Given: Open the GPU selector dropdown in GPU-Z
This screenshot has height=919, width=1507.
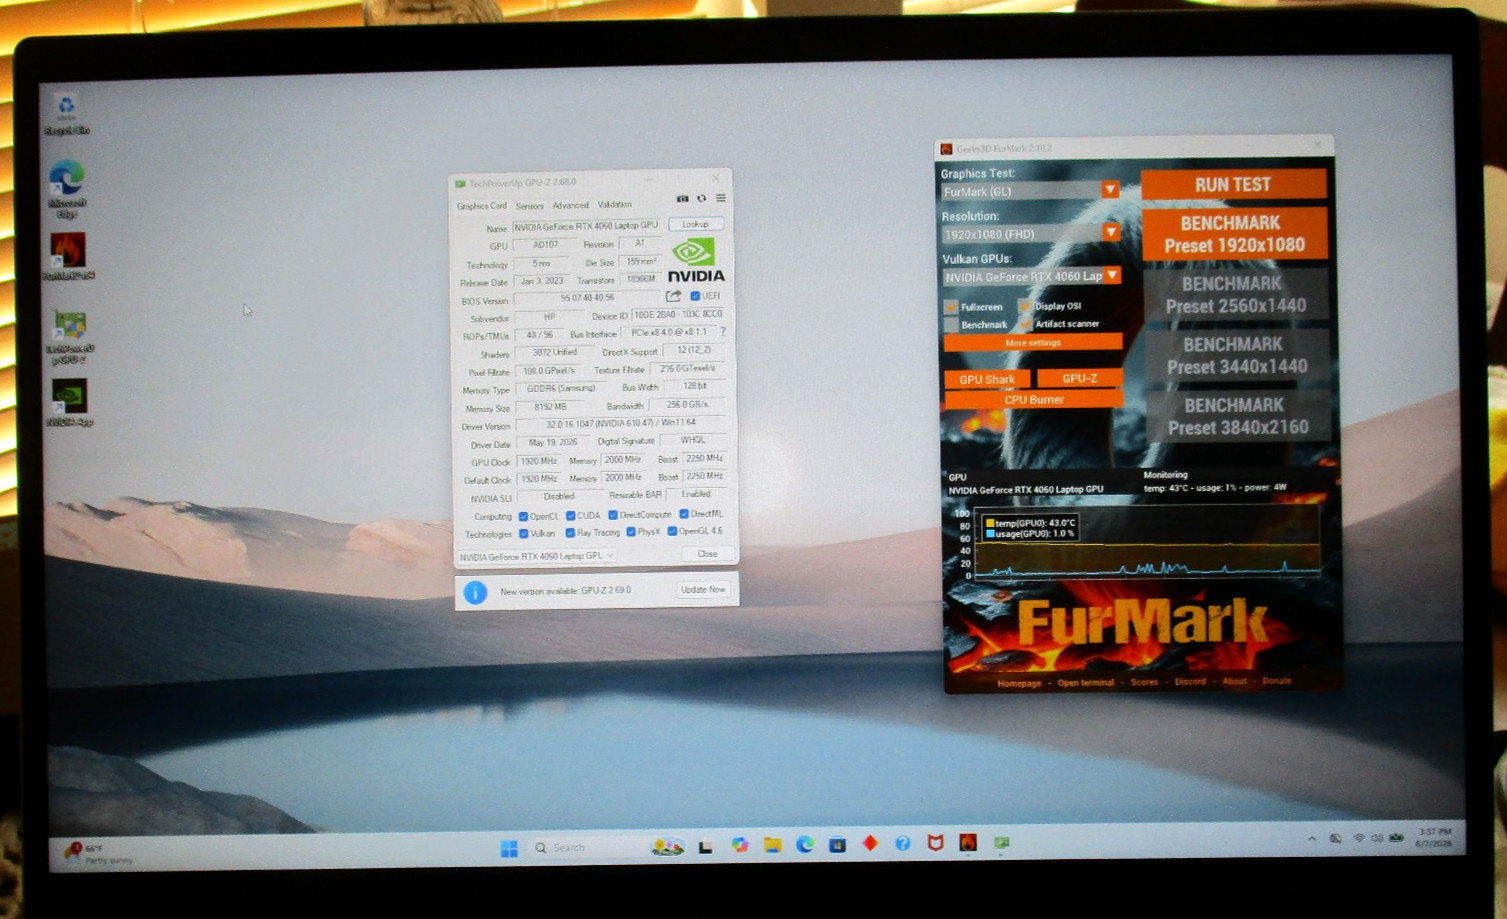Looking at the screenshot, I should 537,556.
